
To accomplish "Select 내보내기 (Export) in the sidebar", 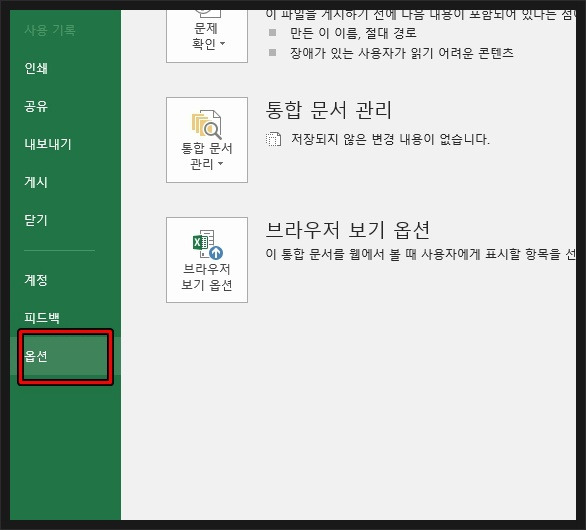I will pyautogui.click(x=47, y=144).
